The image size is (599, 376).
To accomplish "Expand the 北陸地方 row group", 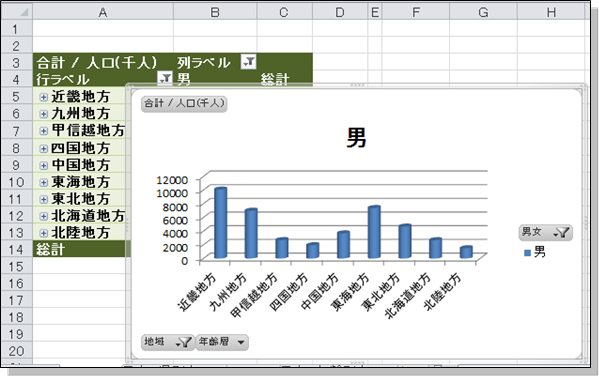I will click(44, 233).
